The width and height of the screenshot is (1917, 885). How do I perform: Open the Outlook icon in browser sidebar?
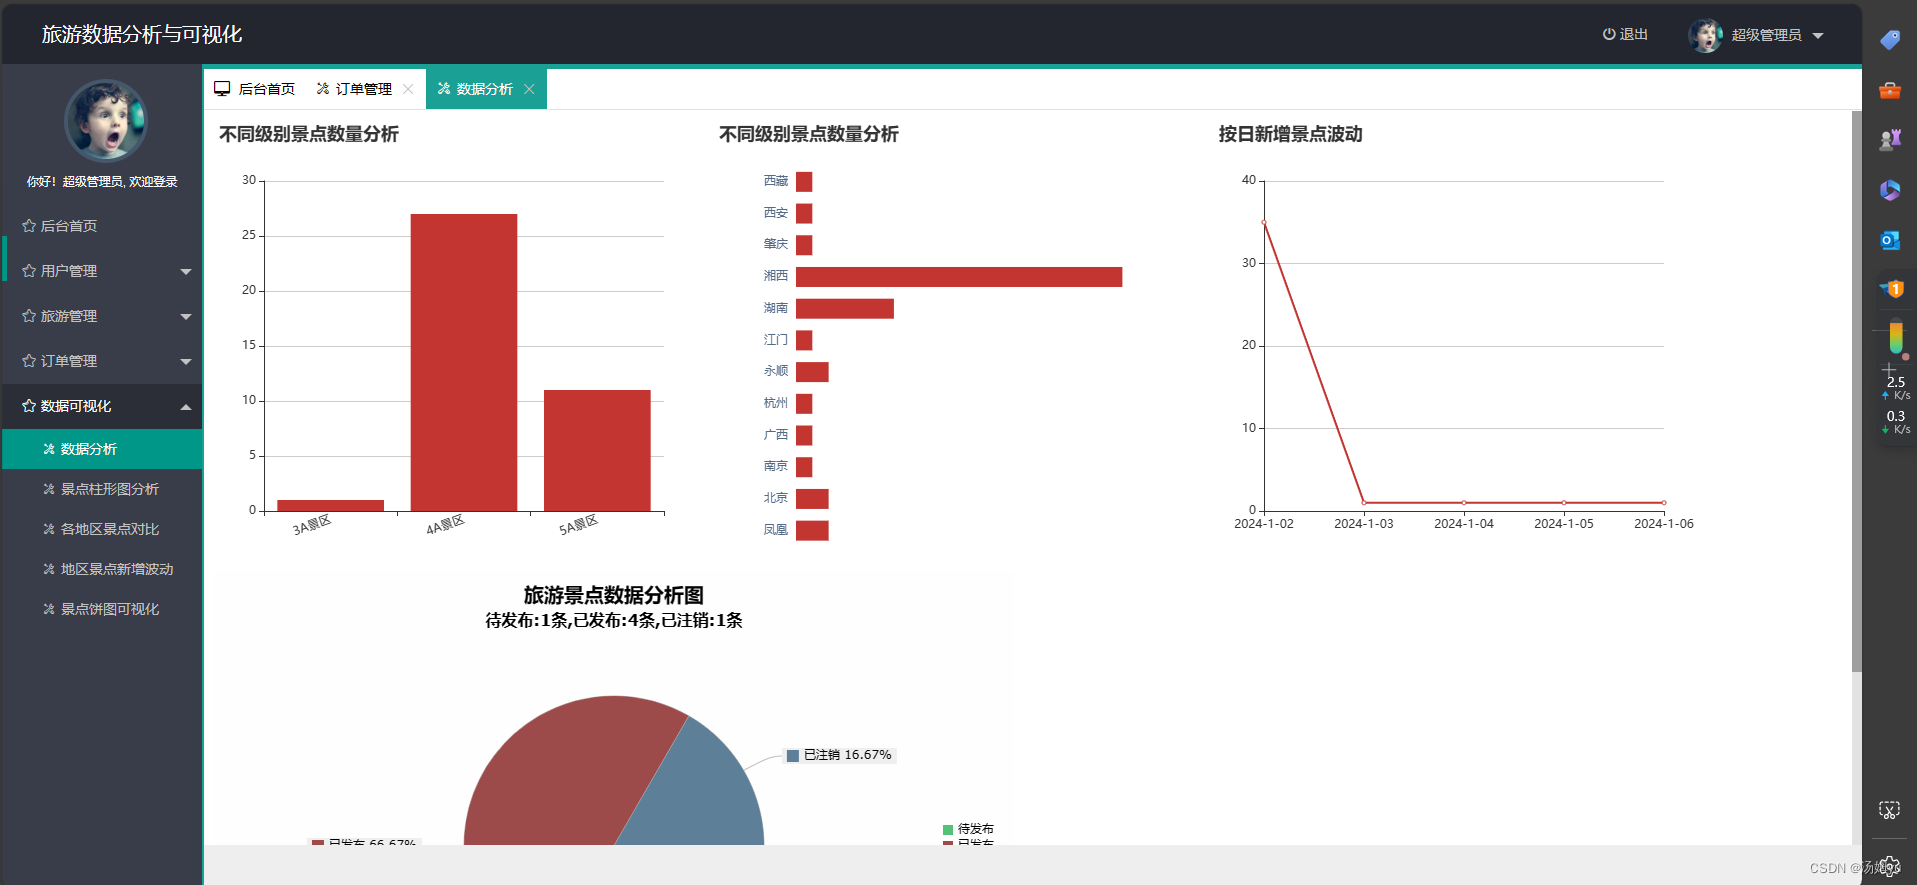click(1889, 240)
